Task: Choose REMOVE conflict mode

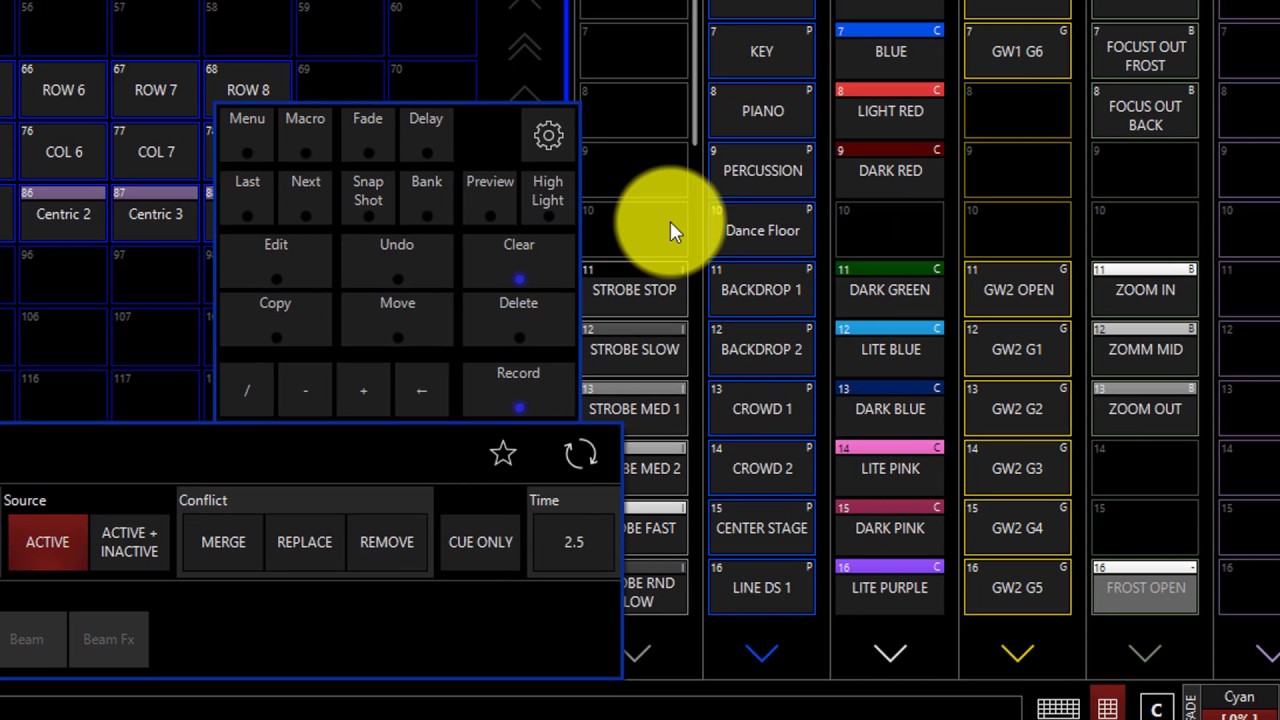Action: 386,542
